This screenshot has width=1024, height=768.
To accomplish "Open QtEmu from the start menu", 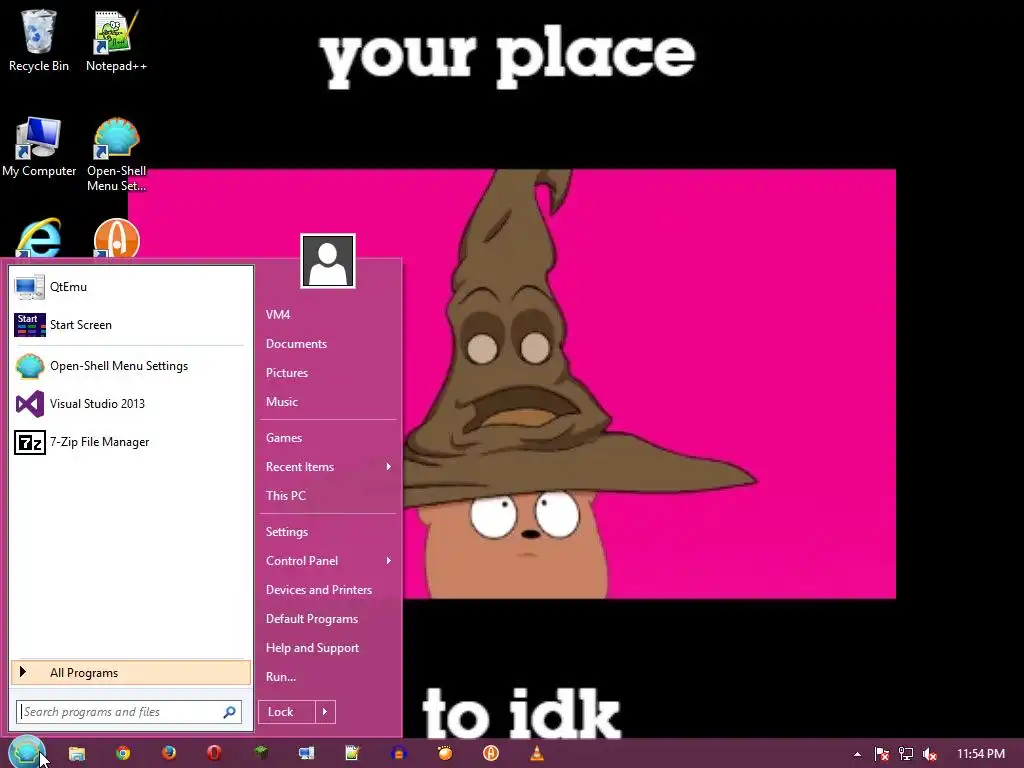I will pos(131,287).
